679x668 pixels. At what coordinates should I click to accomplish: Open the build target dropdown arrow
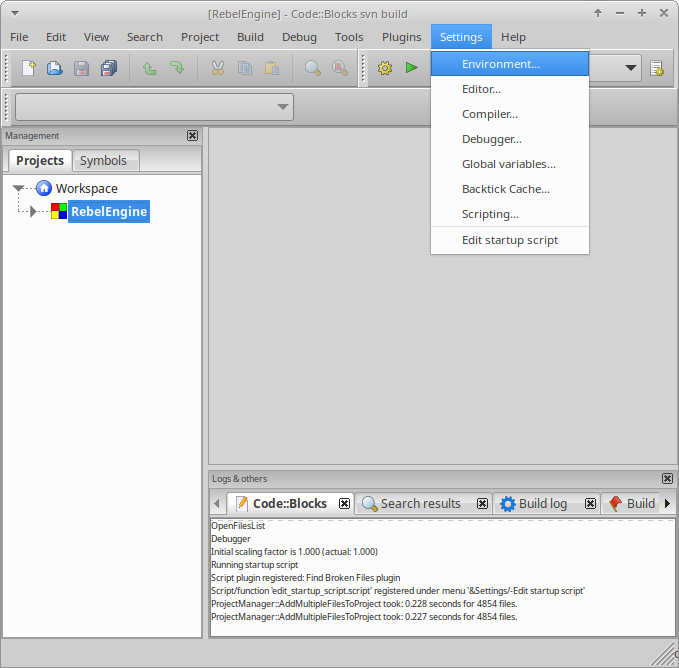630,68
